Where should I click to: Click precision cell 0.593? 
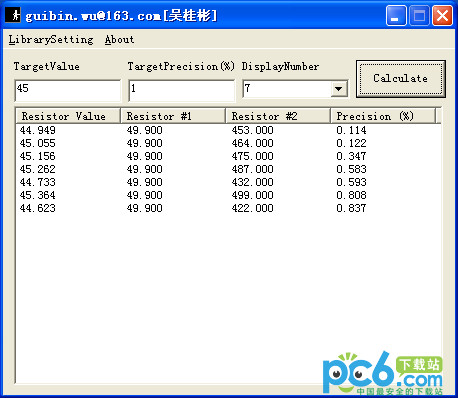(351, 182)
